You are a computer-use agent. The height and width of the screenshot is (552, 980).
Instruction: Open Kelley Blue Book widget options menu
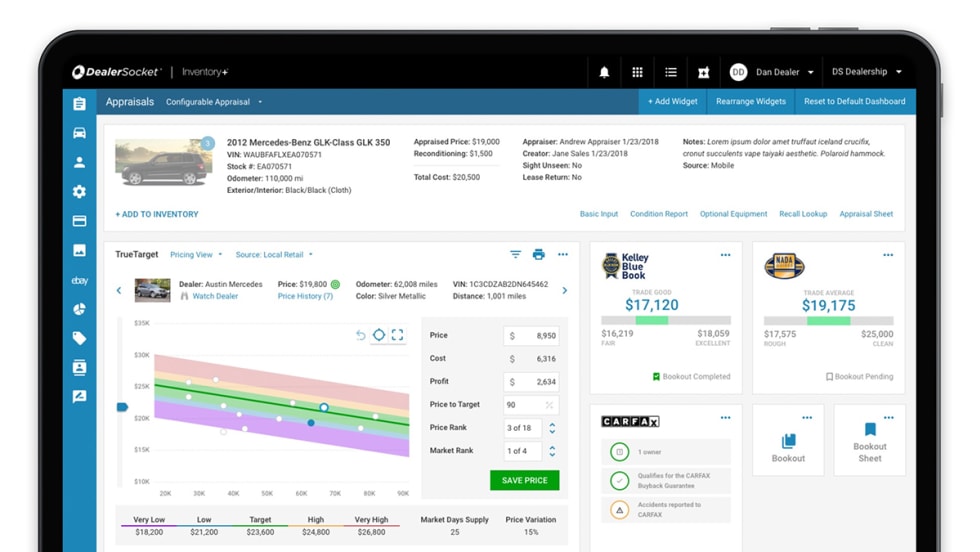[725, 255]
